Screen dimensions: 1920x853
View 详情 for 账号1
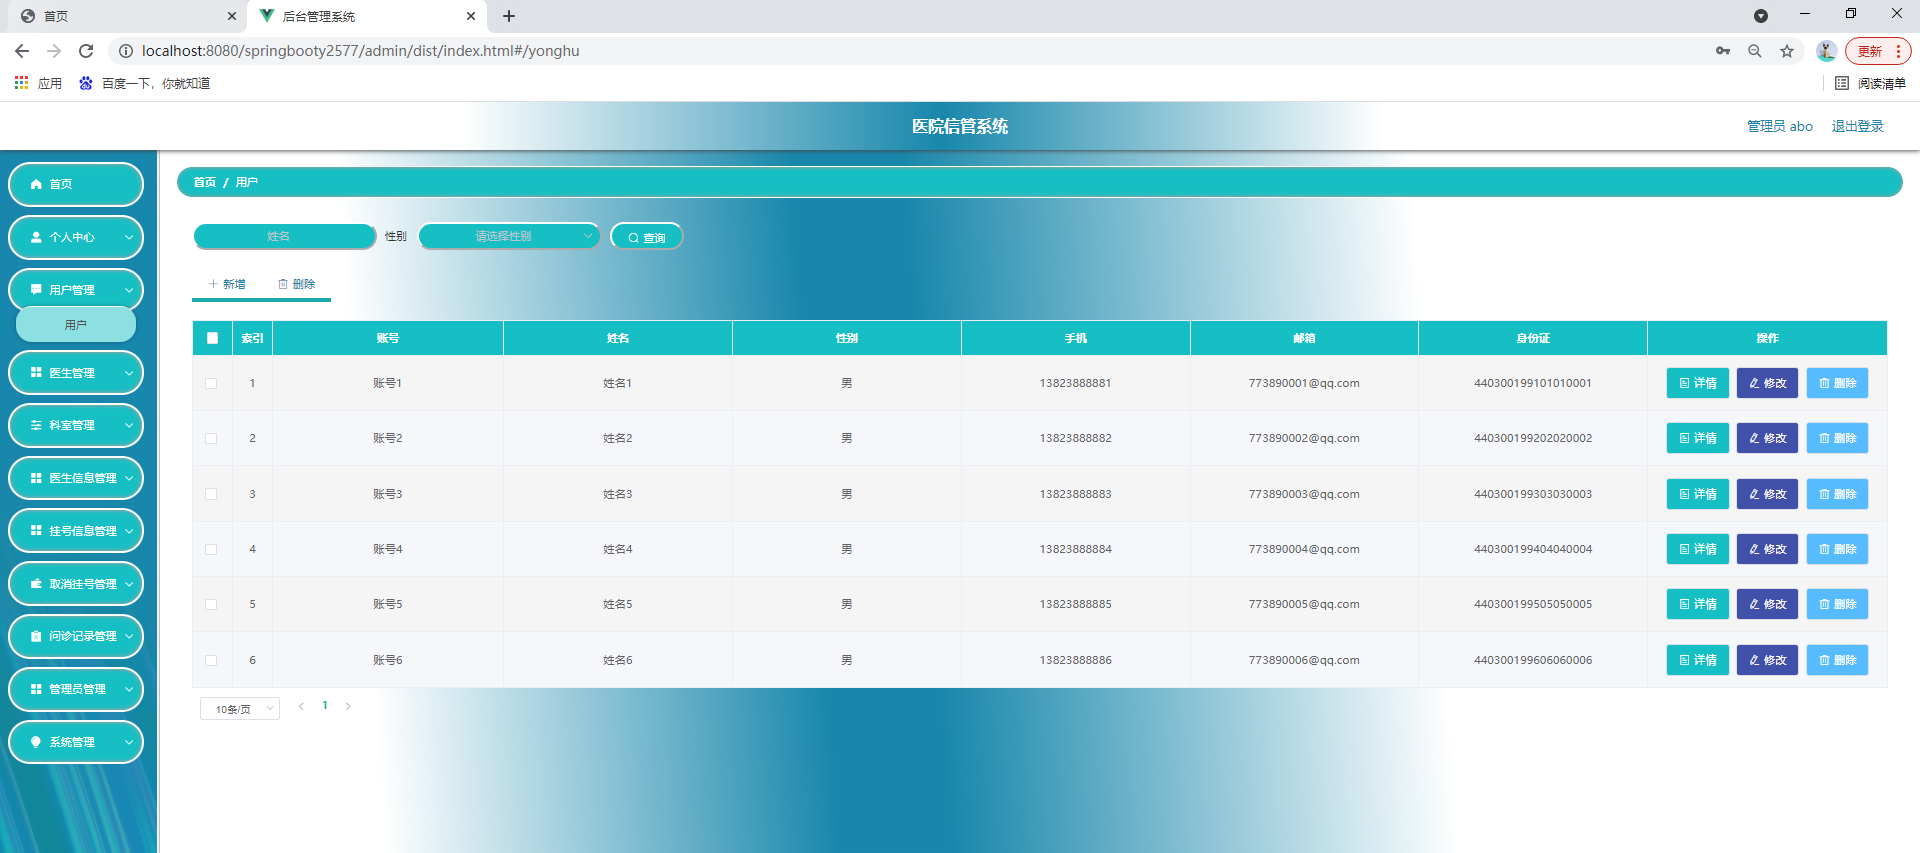pos(1697,383)
